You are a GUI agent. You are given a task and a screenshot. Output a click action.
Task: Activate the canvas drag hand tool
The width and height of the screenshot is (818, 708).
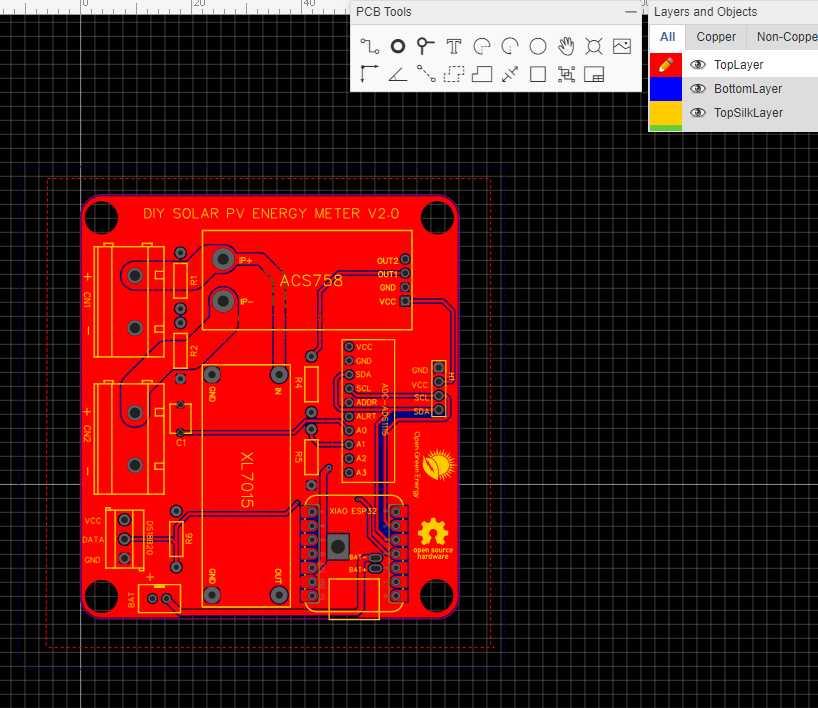[x=566, y=45]
